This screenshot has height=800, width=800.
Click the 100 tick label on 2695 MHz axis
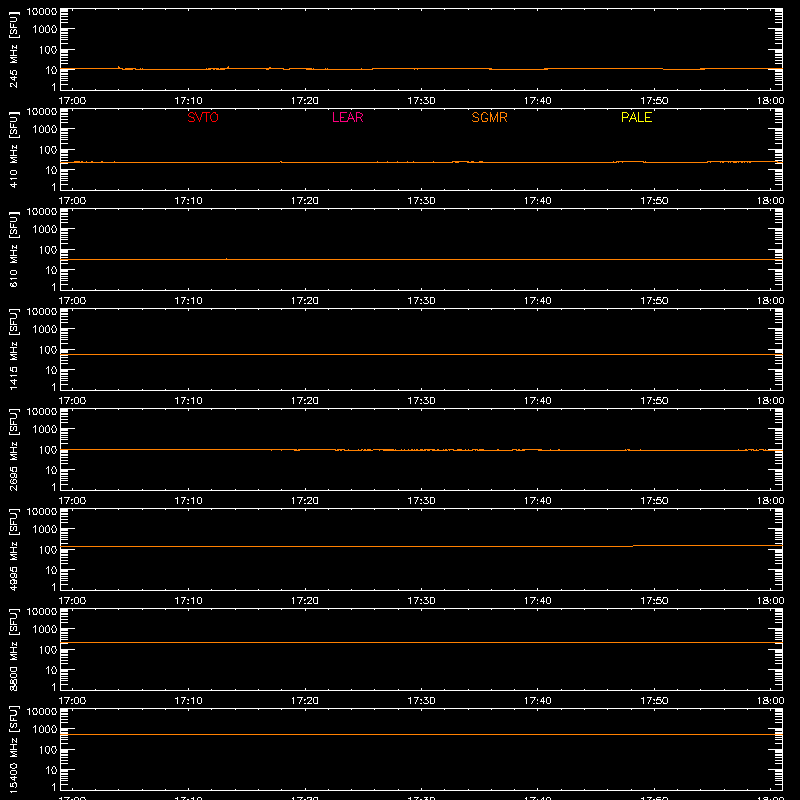pos(48,450)
